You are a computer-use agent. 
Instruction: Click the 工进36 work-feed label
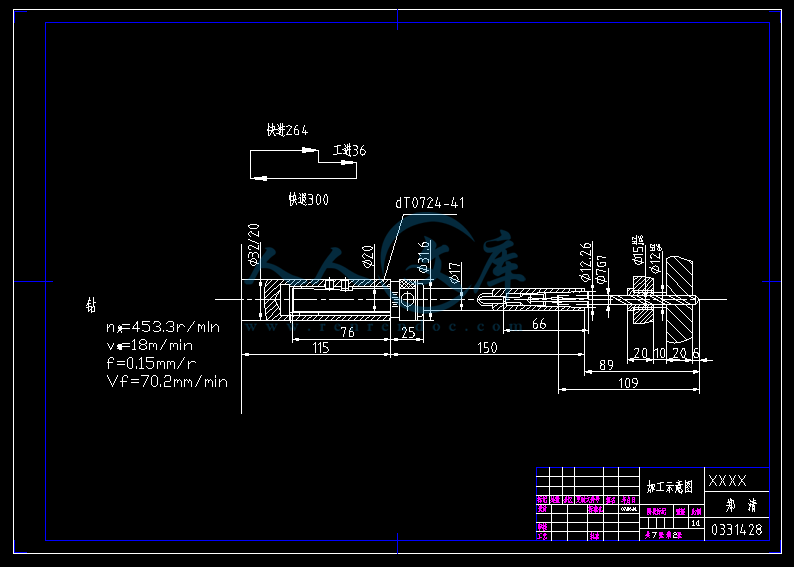point(349,150)
